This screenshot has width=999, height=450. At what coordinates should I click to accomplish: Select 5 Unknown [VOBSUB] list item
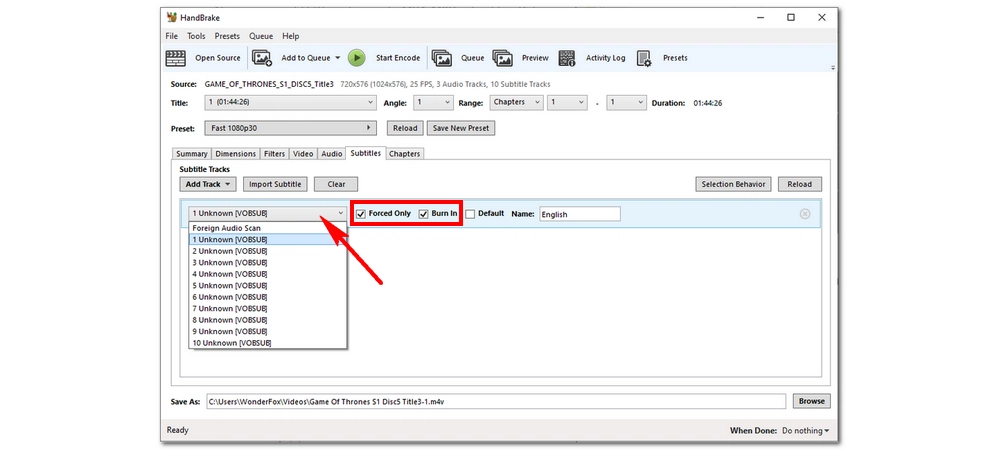click(268, 286)
